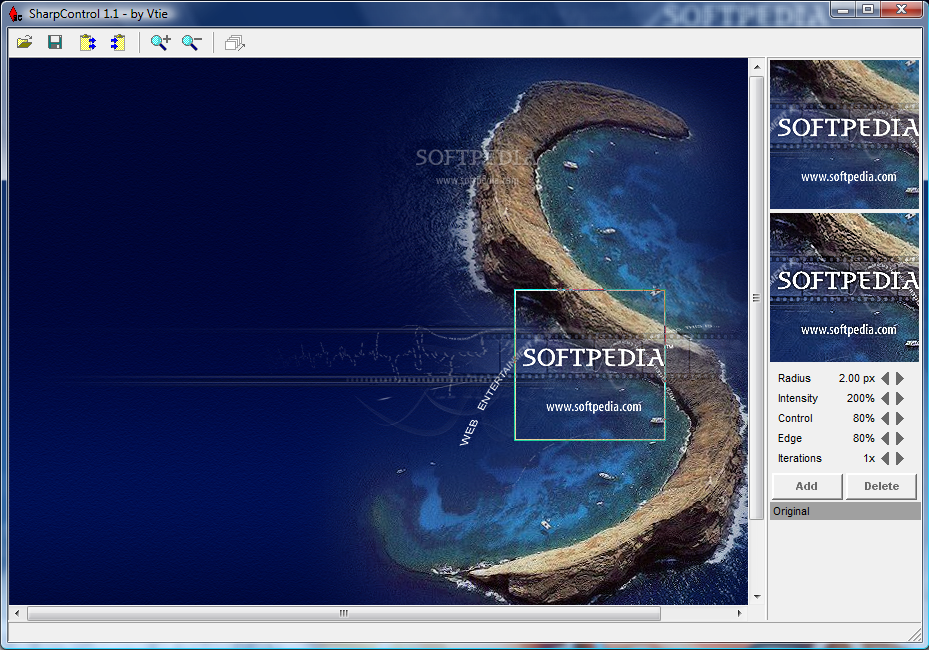Viewport: 929px width, 650px height.
Task: Click the horizontal scrollbar left arrow
Action: point(17,613)
